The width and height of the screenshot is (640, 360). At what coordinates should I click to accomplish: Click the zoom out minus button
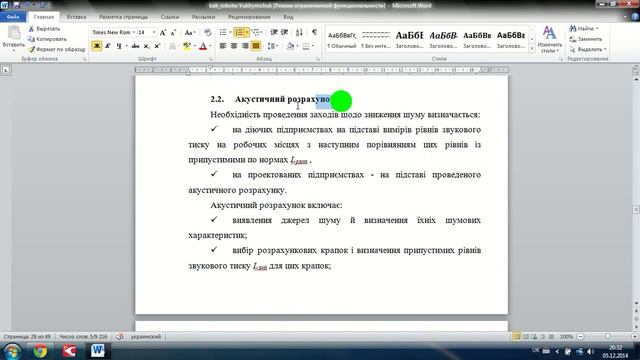pos(580,337)
